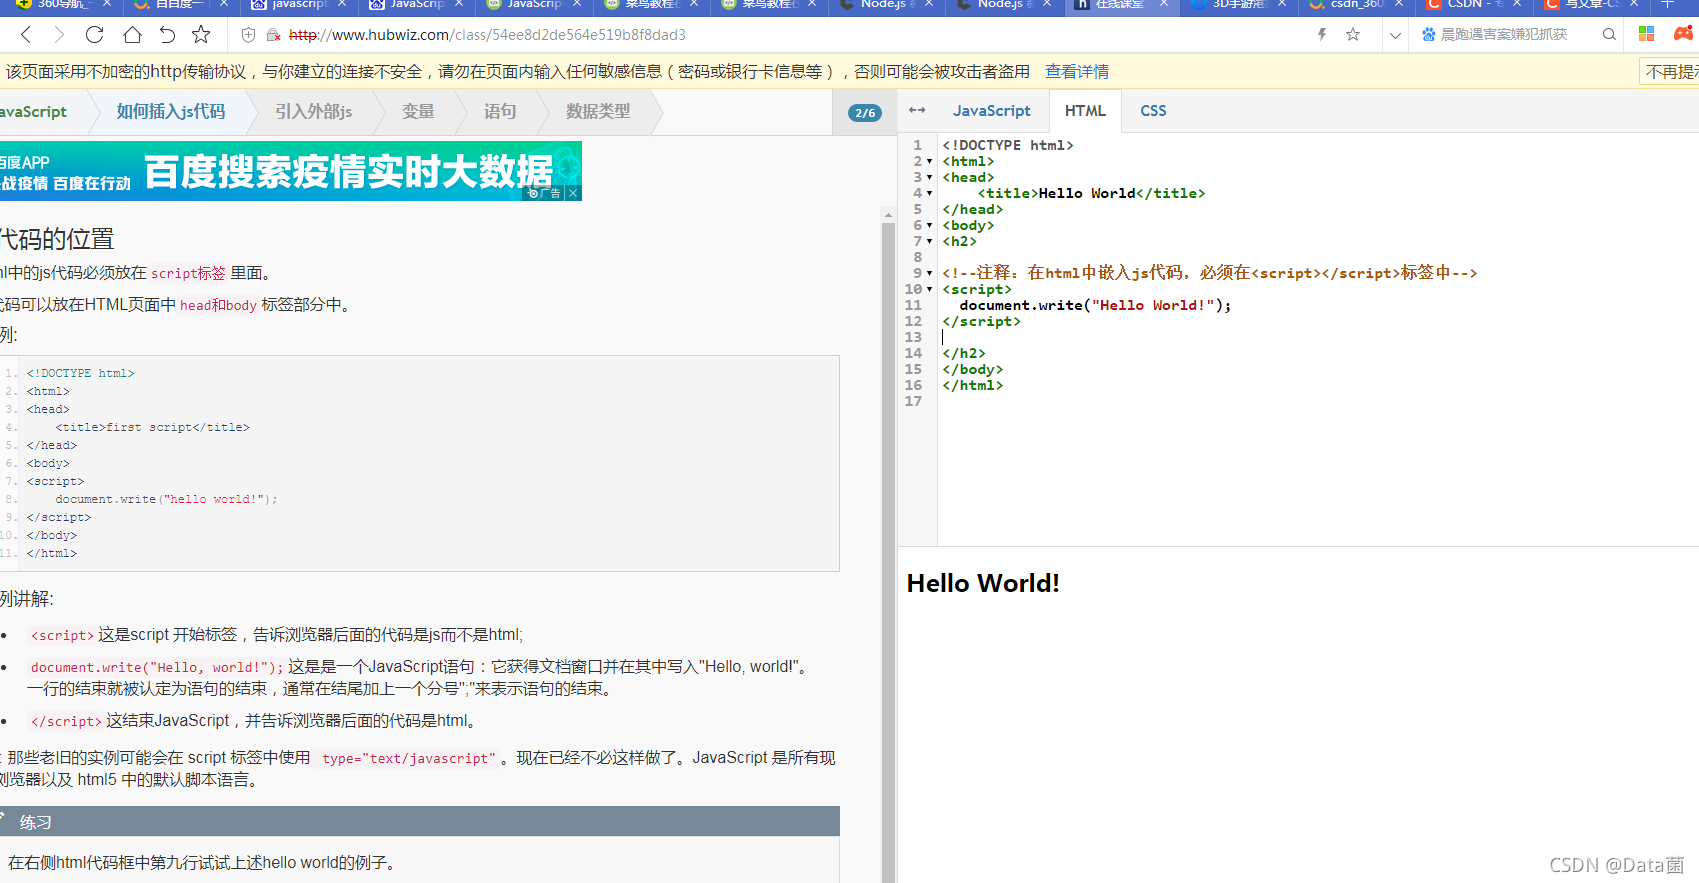This screenshot has width=1699, height=883.
Task: Click the left panel scrollbar up arrow
Action: pyautogui.click(x=888, y=215)
